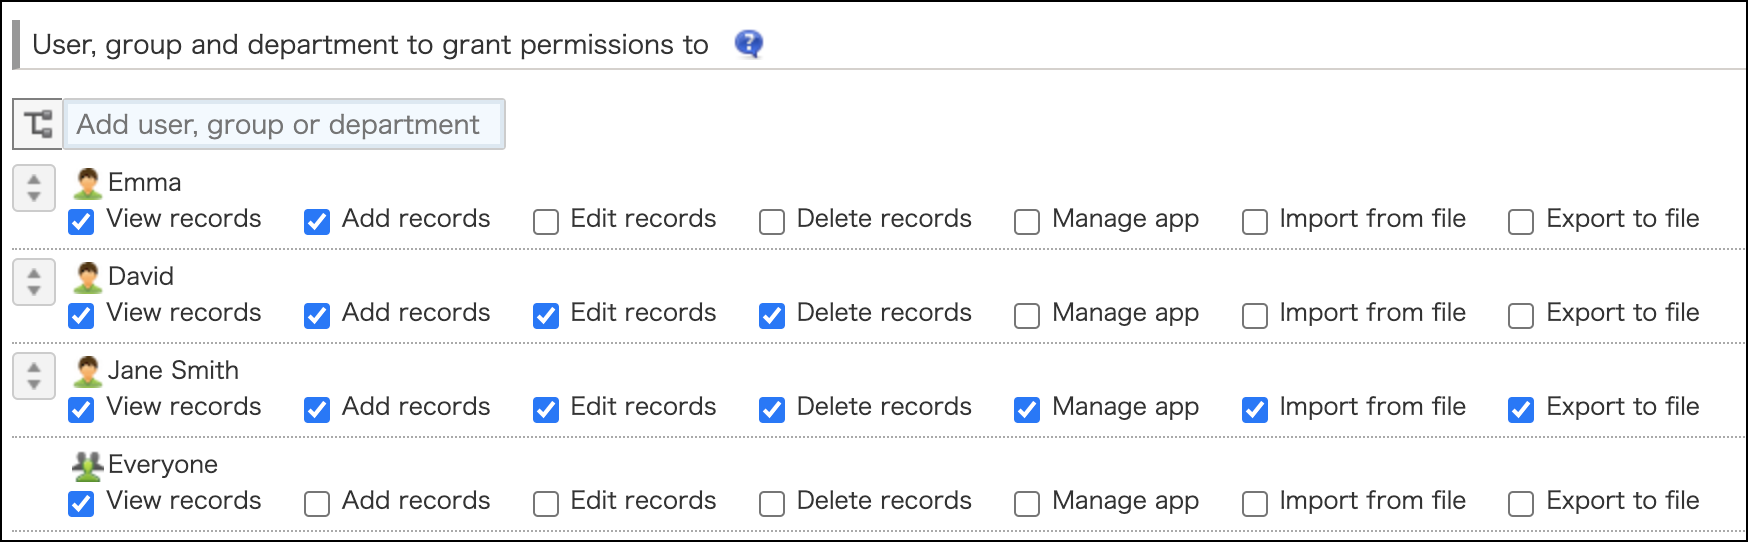Screen dimensions: 1748x542
Task: Enable Manage app for David
Action: click(x=1027, y=315)
